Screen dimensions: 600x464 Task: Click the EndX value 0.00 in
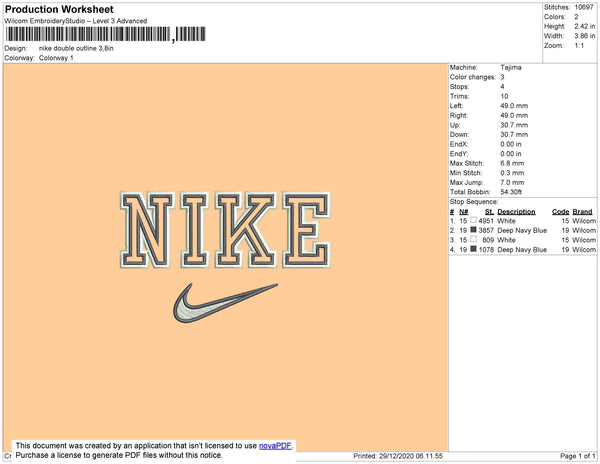(511, 144)
